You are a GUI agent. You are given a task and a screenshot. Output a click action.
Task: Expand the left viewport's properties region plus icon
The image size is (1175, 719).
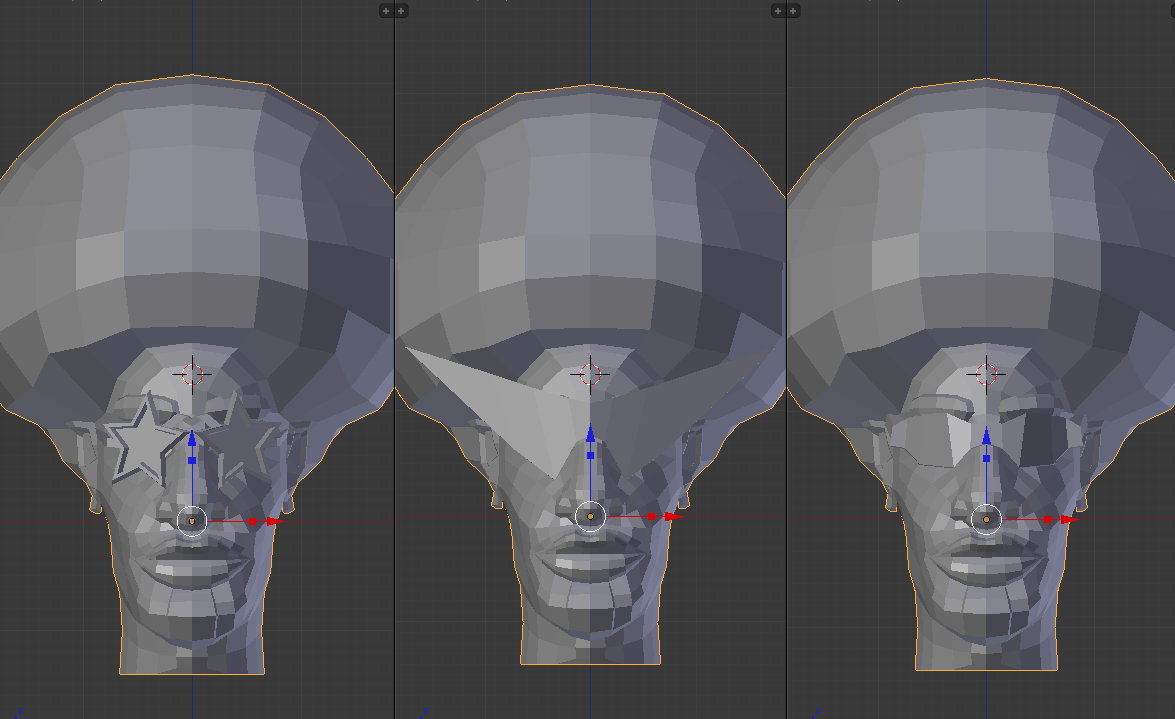pos(386,11)
